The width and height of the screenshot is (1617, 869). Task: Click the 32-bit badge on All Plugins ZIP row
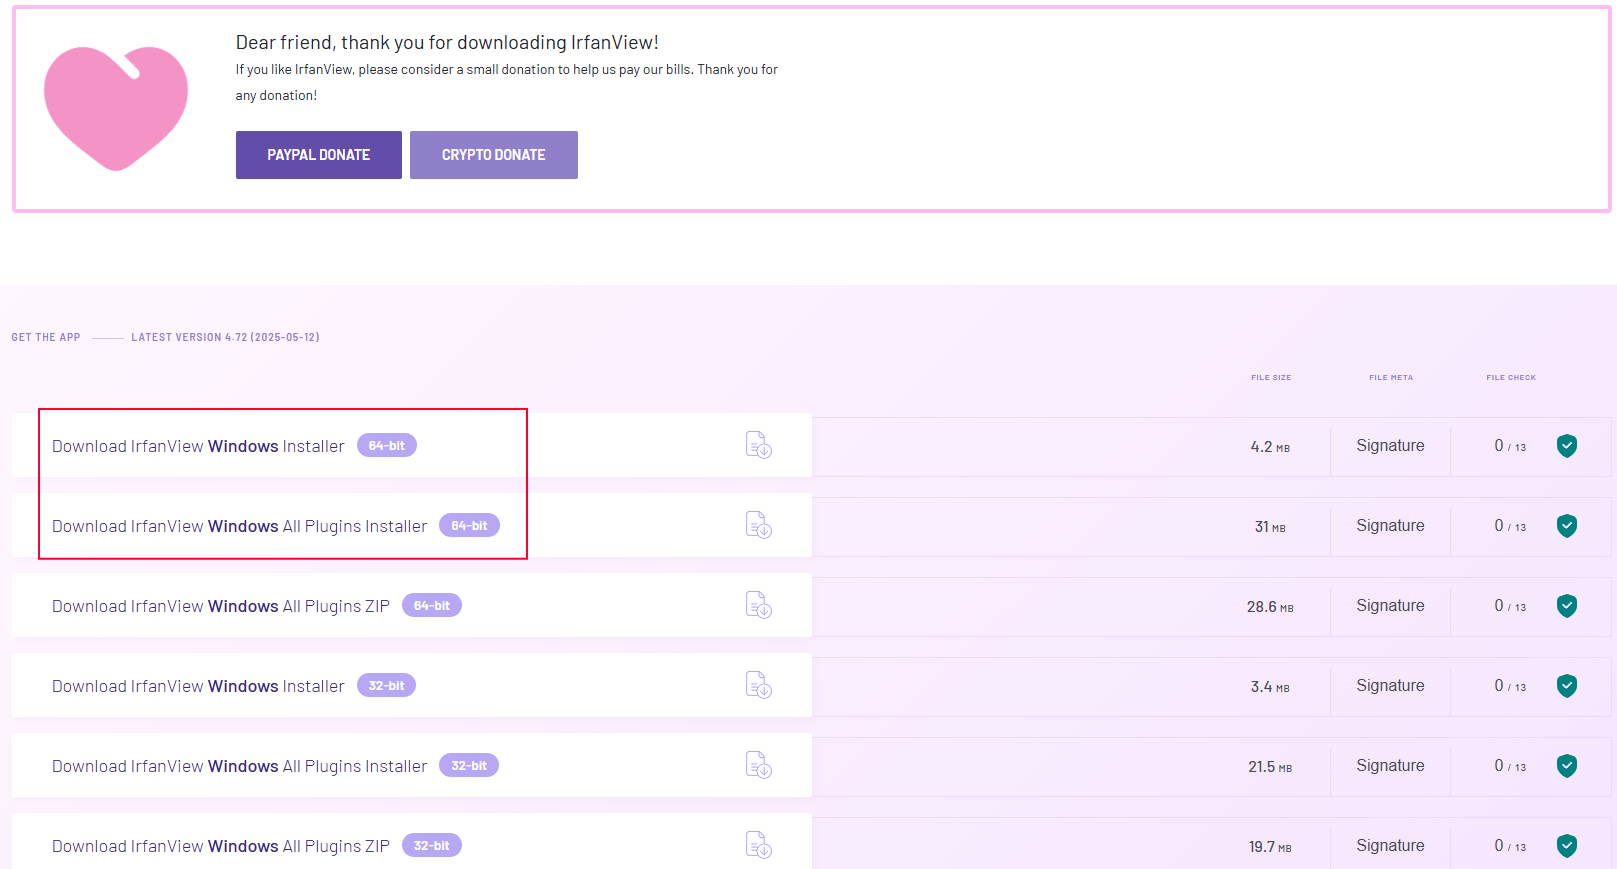click(432, 845)
